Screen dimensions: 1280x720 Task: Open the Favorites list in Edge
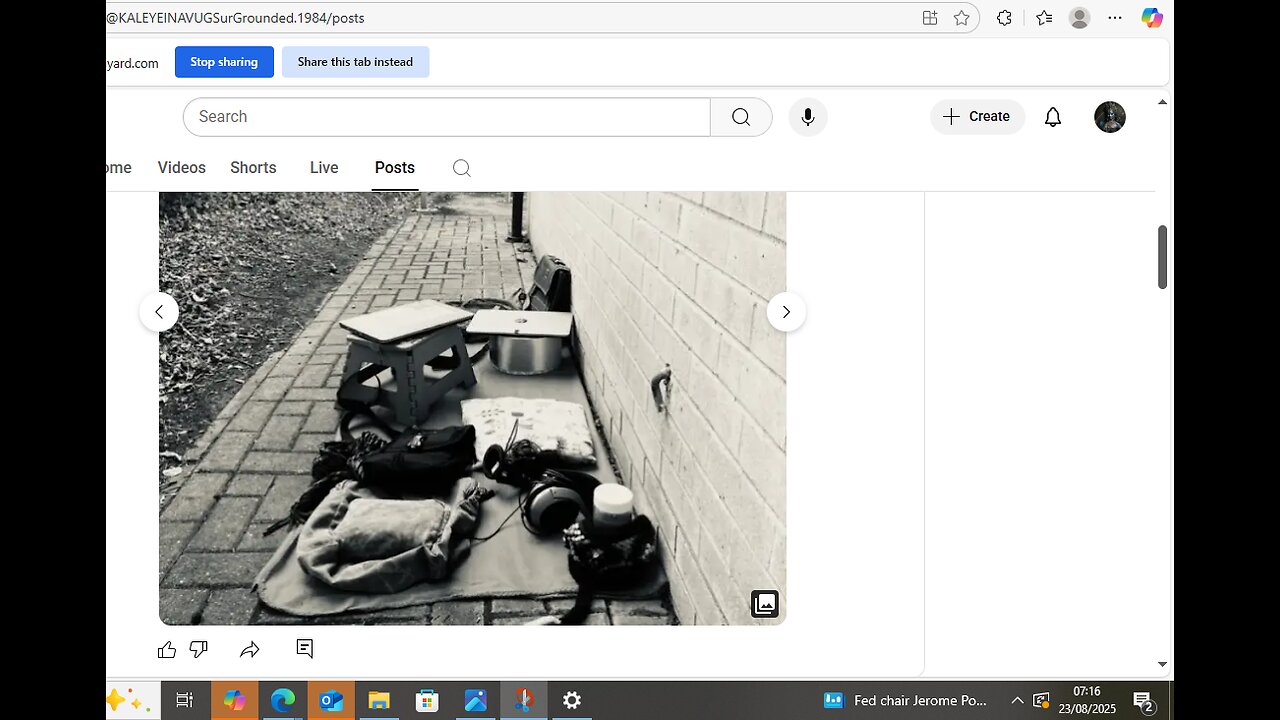click(1044, 18)
